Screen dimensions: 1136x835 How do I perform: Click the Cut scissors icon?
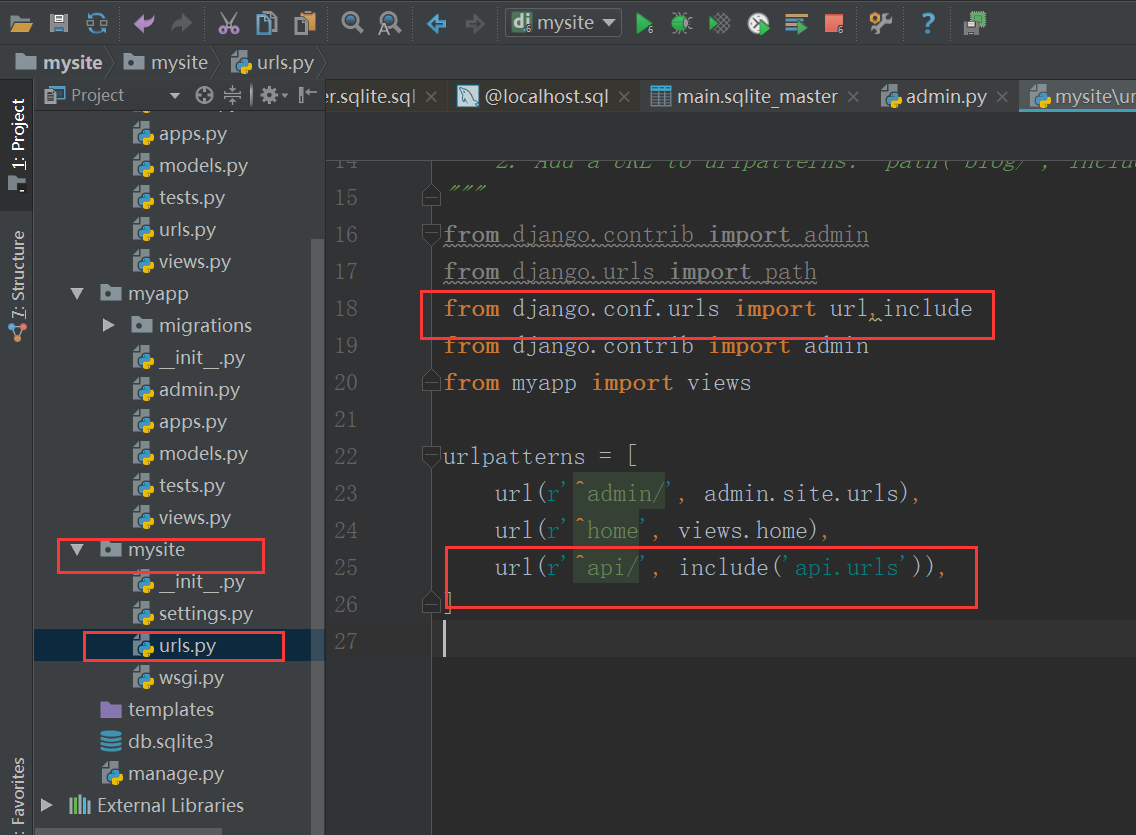click(x=229, y=23)
